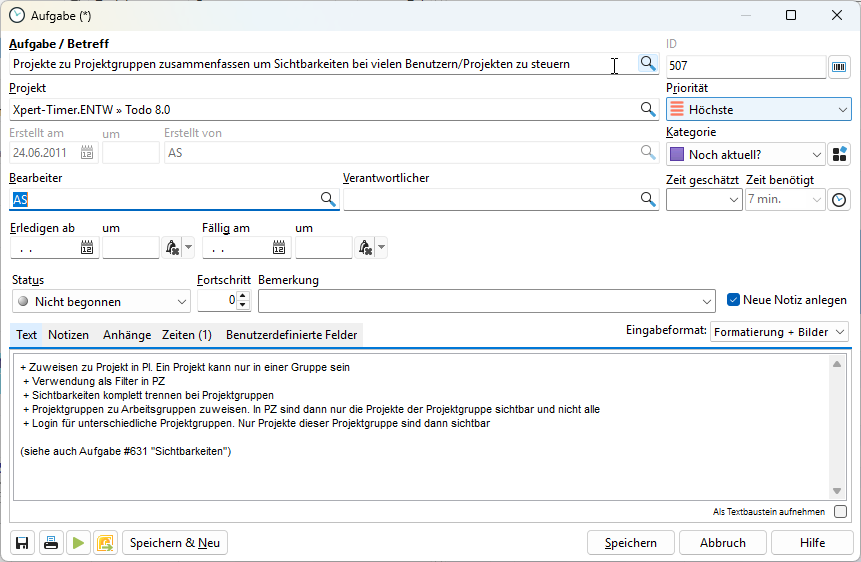Switch to the Notizen tab
Image resolution: width=861 pixels, height=562 pixels.
[x=68, y=335]
